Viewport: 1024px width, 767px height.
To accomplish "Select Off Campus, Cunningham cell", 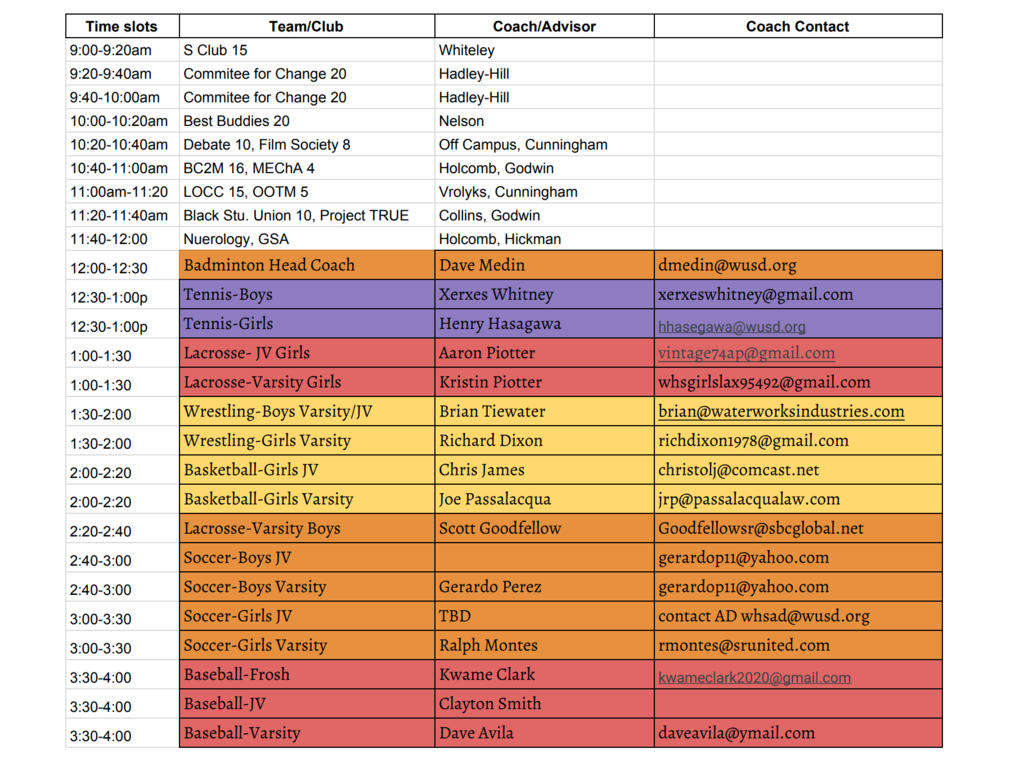I will click(544, 144).
